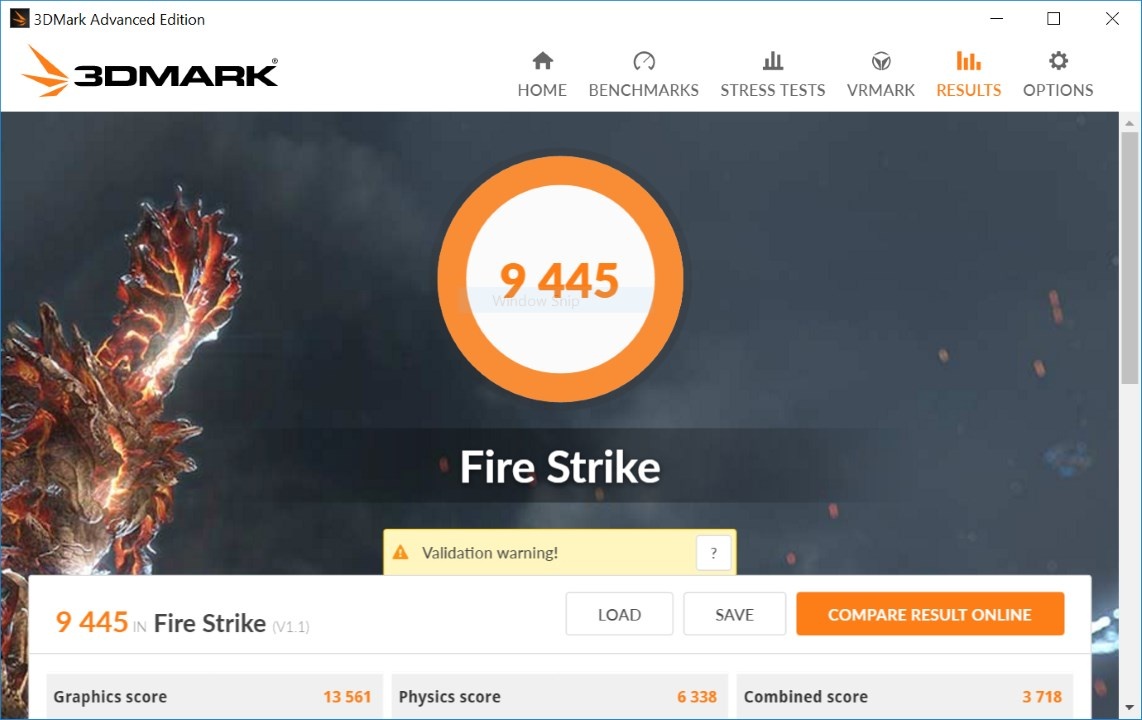Click the SAVE button
The image size is (1142, 720).
click(x=734, y=614)
